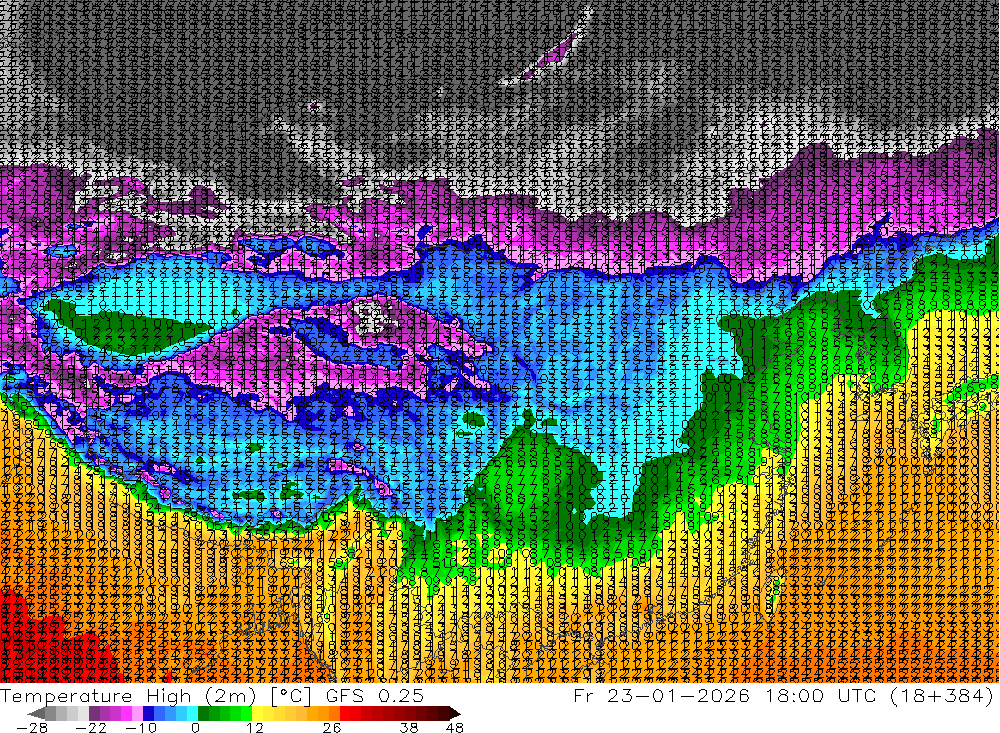Click the 'GFS 0.25' model label
This screenshot has height=733, width=1000.
(x=375, y=696)
